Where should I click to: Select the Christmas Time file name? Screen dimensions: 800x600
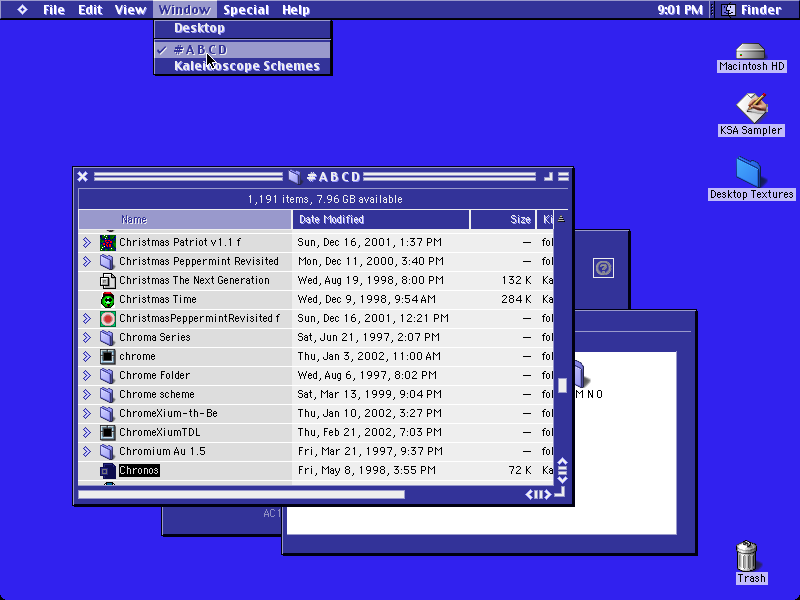tap(158, 299)
